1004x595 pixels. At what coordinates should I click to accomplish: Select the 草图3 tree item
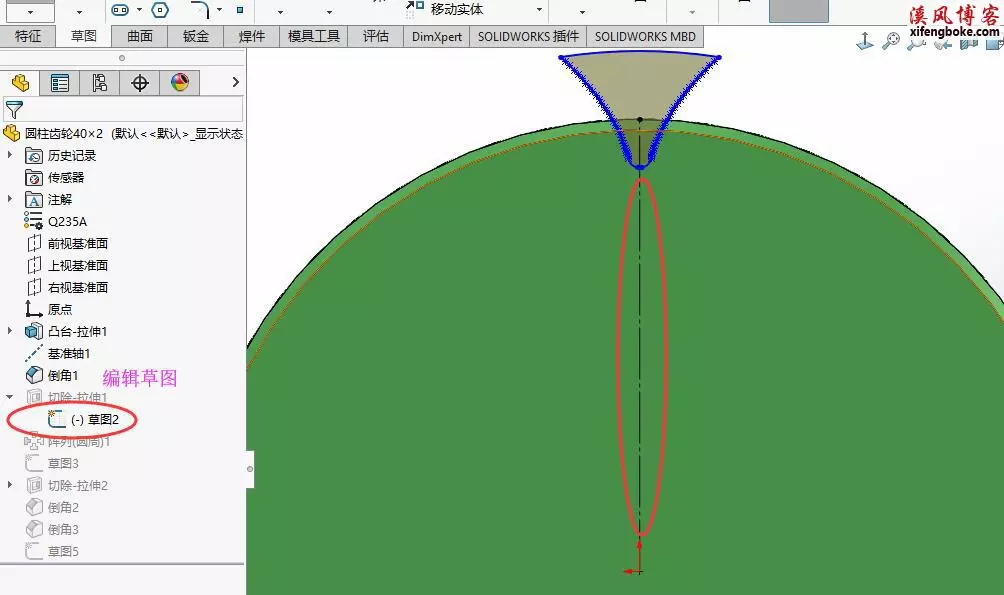(x=63, y=463)
